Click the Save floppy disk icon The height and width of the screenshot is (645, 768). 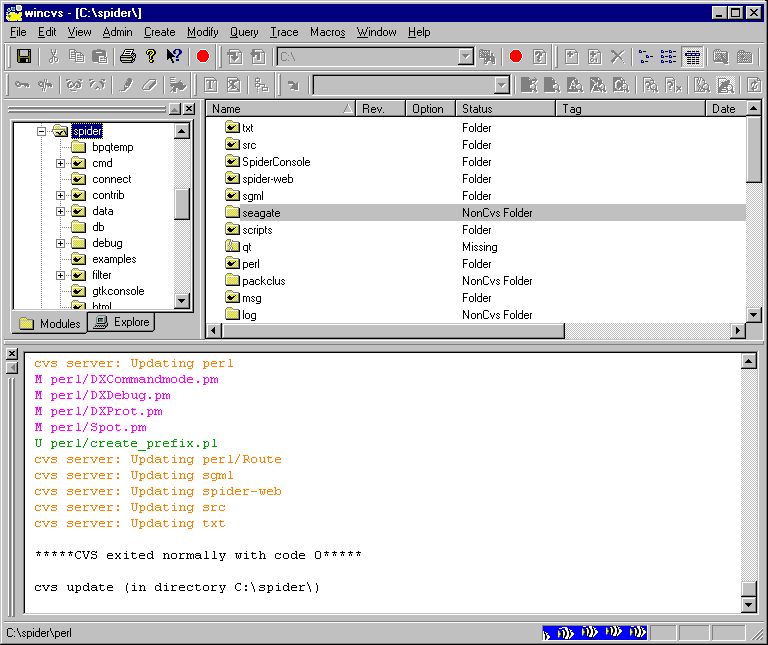[24, 57]
